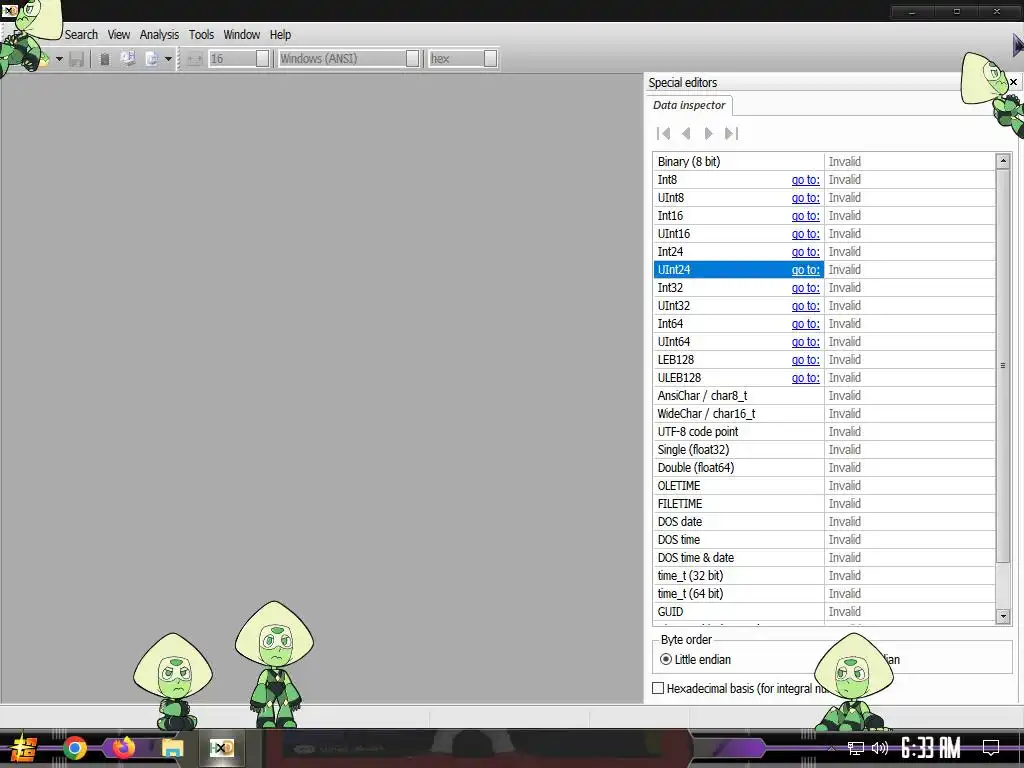Click the go to link for UInt16
The height and width of the screenshot is (768, 1024).
pyautogui.click(x=805, y=234)
